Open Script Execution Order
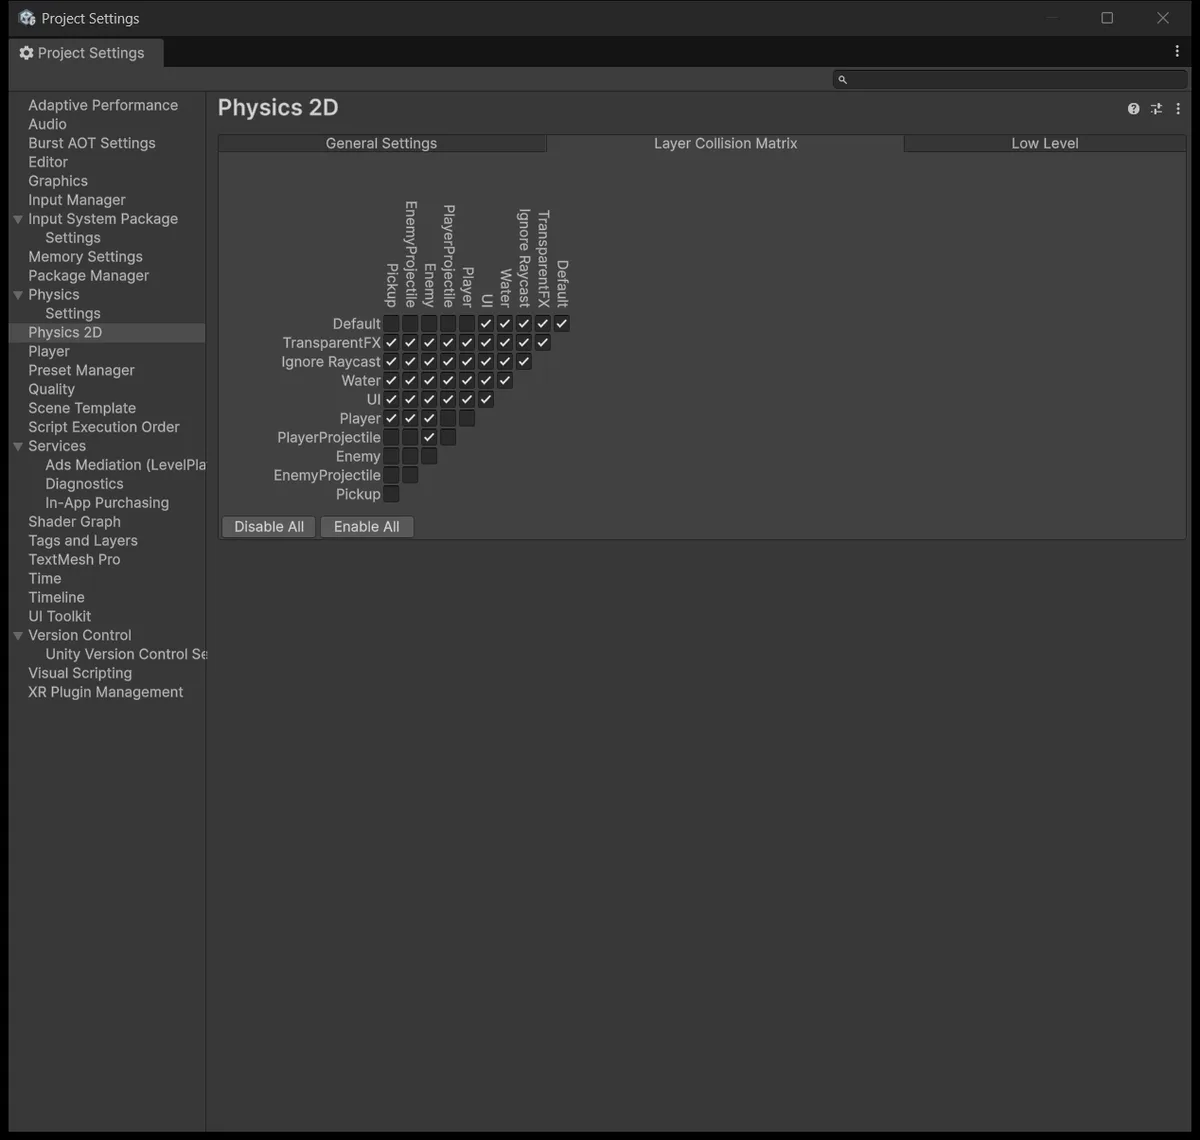 [104, 427]
